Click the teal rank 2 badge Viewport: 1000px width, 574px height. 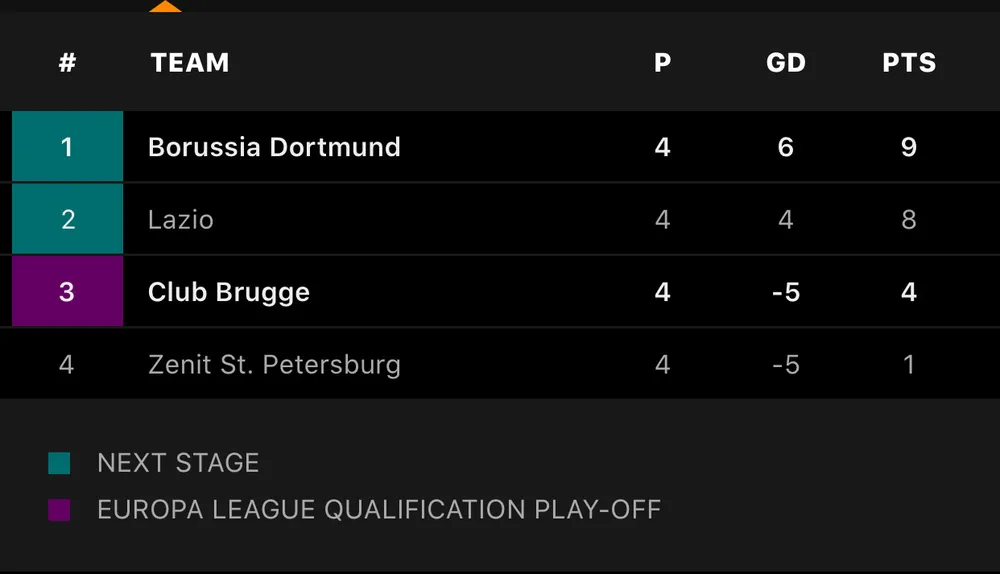pos(67,219)
